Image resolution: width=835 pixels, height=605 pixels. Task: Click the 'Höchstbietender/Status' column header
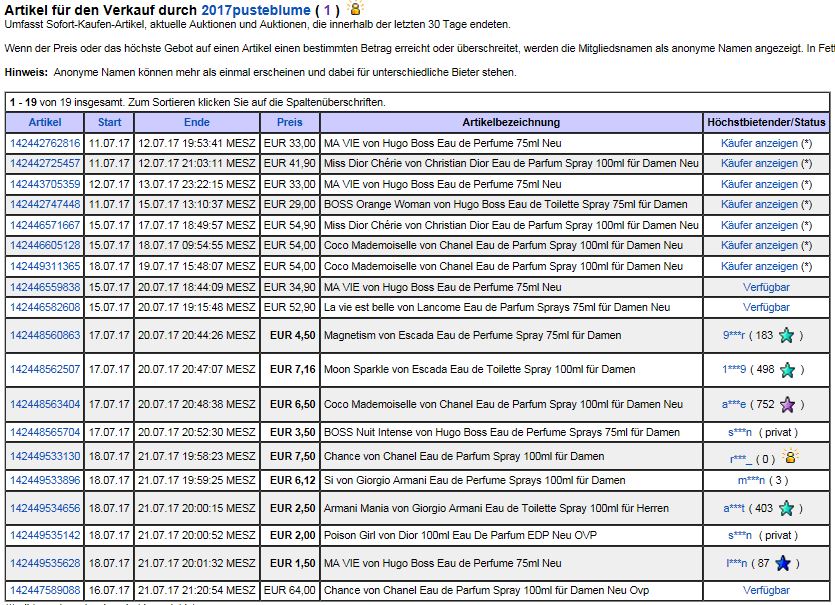point(766,122)
